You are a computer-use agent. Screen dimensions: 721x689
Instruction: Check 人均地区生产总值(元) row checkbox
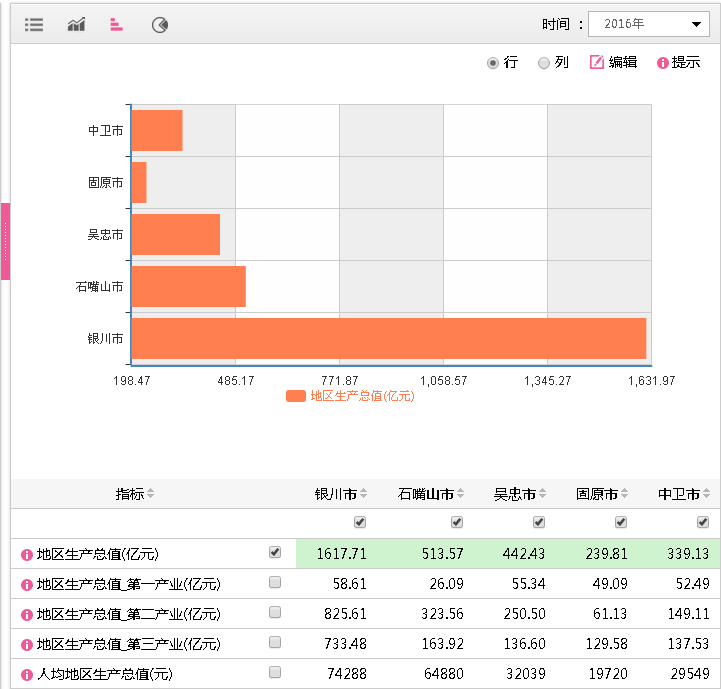pos(275,672)
